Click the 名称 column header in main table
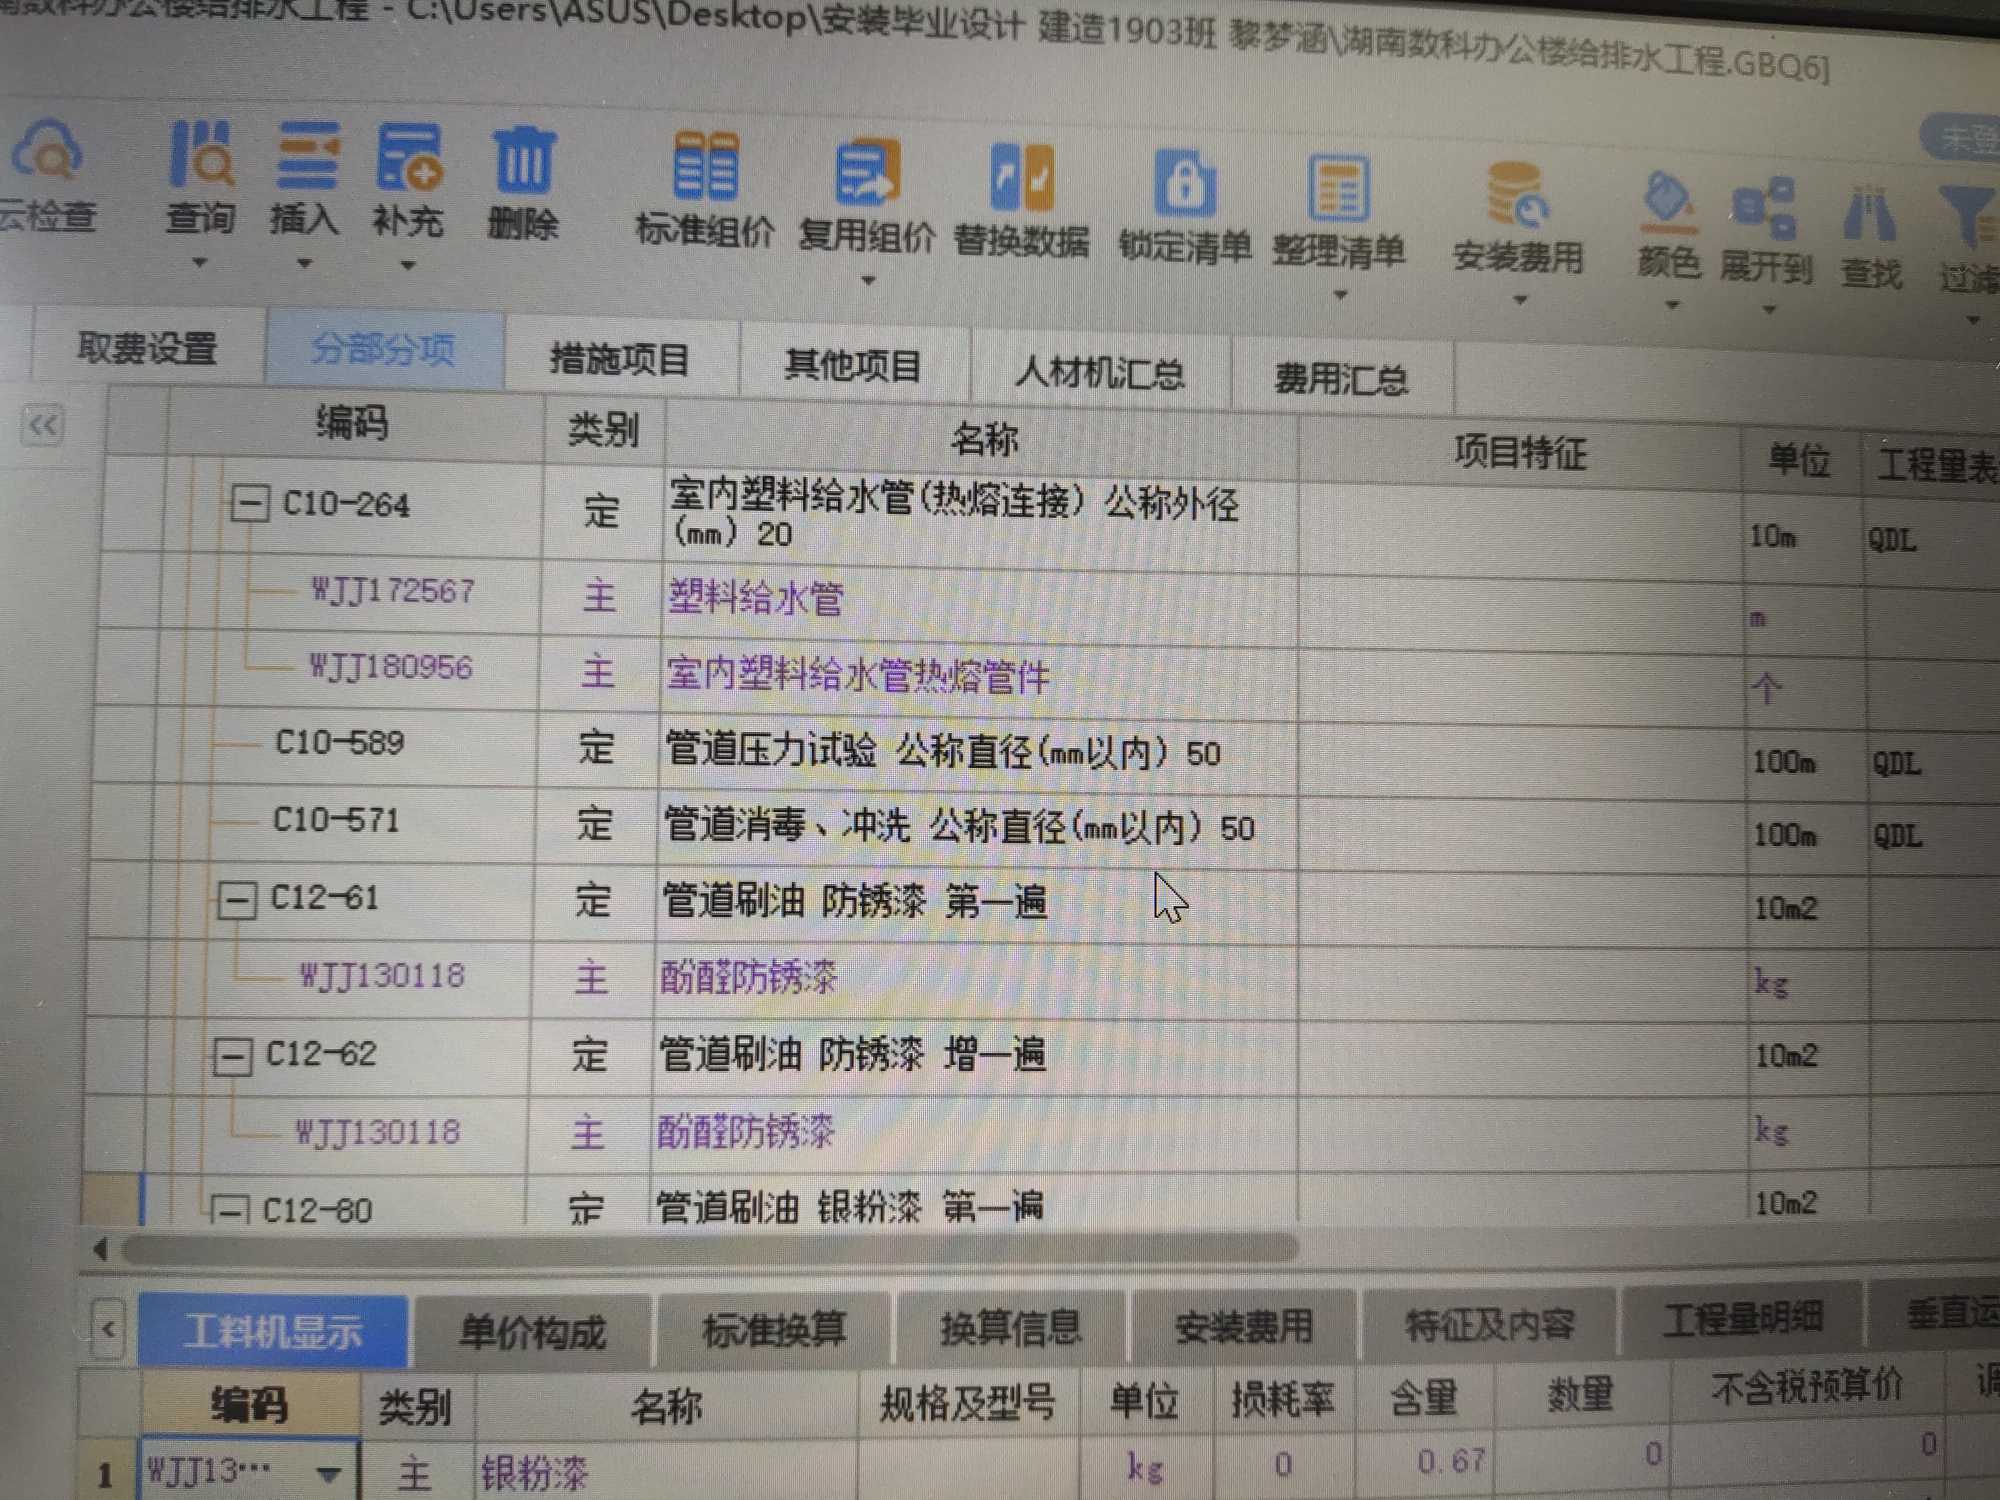The height and width of the screenshot is (1500, 2000). 984,438
